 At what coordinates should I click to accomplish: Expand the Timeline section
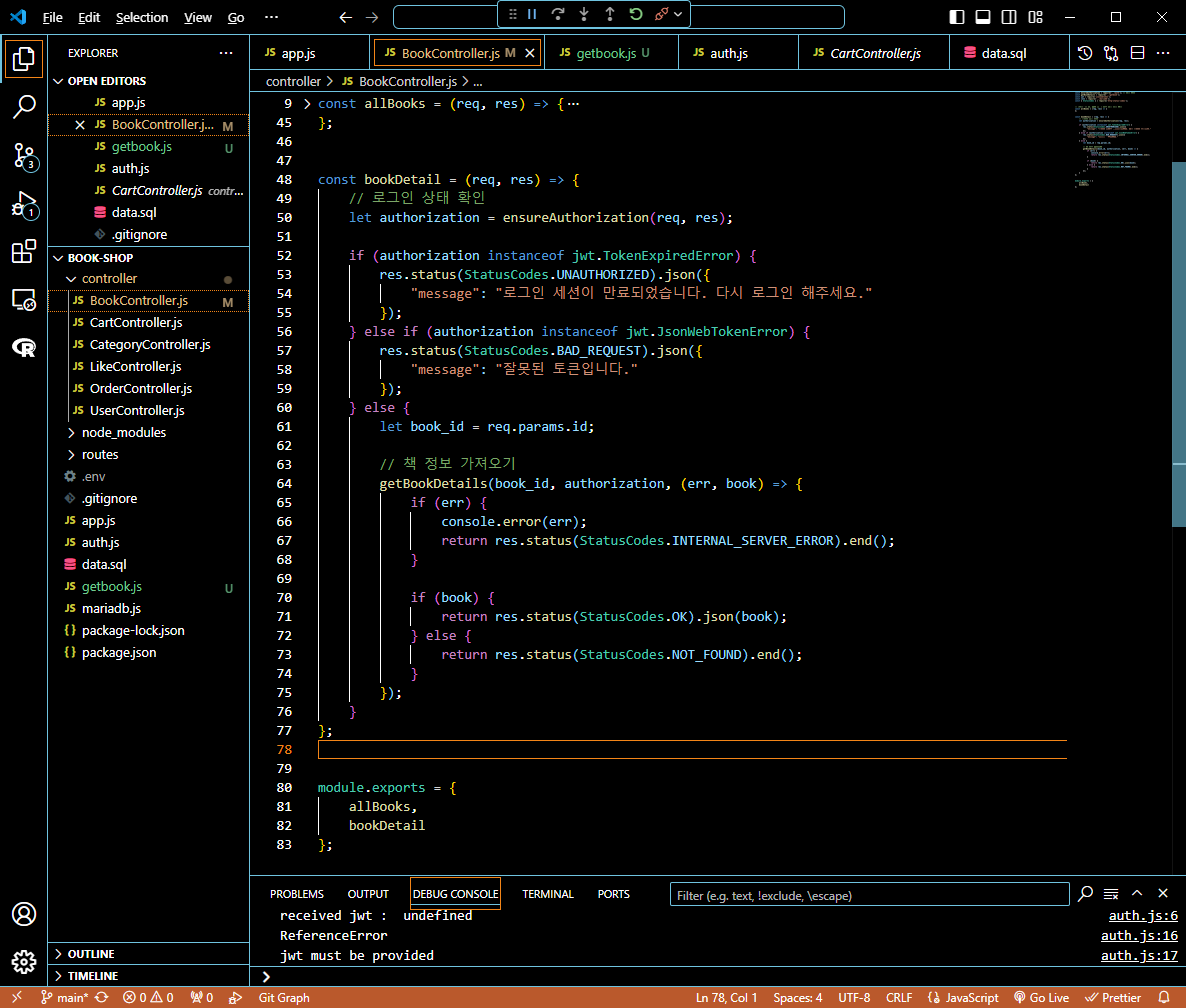148,976
